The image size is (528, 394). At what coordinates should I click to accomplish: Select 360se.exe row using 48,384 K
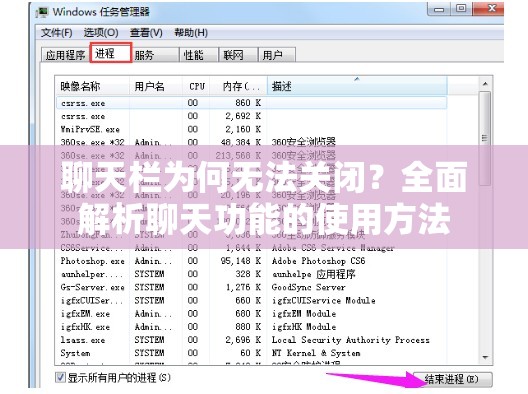tap(252, 142)
